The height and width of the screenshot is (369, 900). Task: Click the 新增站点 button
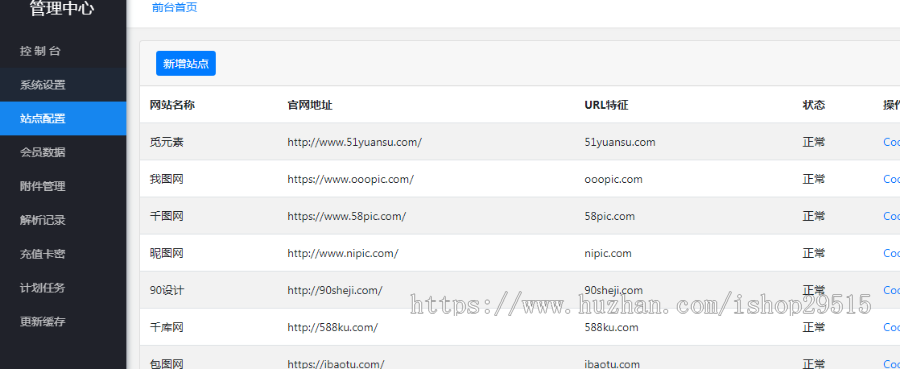186,64
